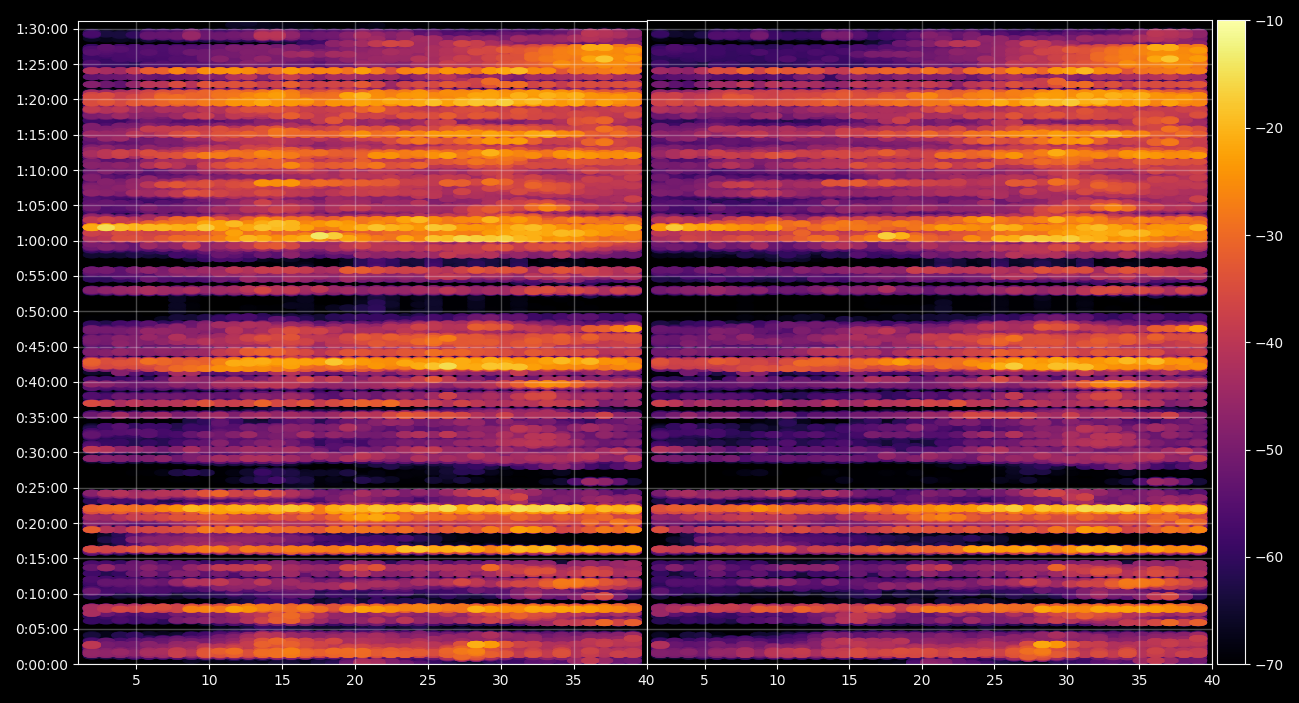This screenshot has width=1299, height=703.
Task: Click the 0:45:00 y-axis tick label
Action: point(42,347)
